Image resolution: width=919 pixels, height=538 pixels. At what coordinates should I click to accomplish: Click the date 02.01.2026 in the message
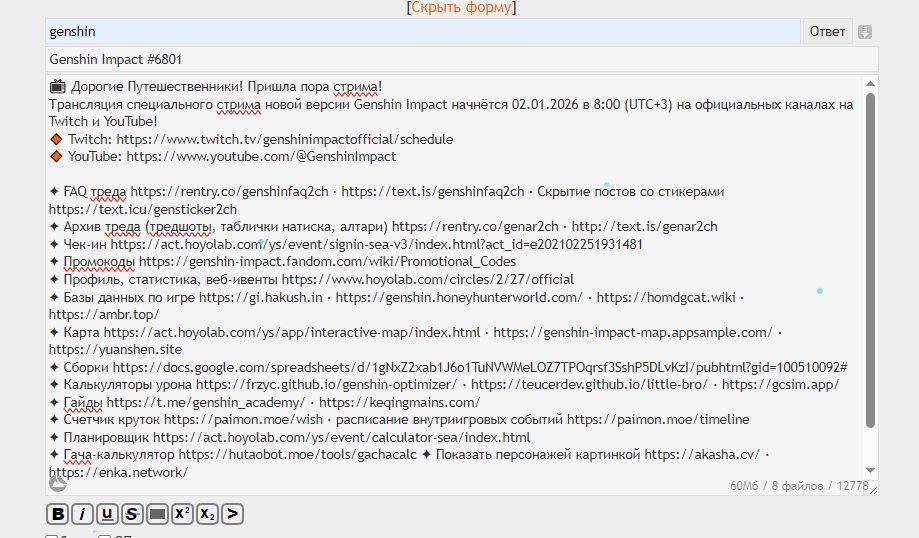click(x=545, y=104)
